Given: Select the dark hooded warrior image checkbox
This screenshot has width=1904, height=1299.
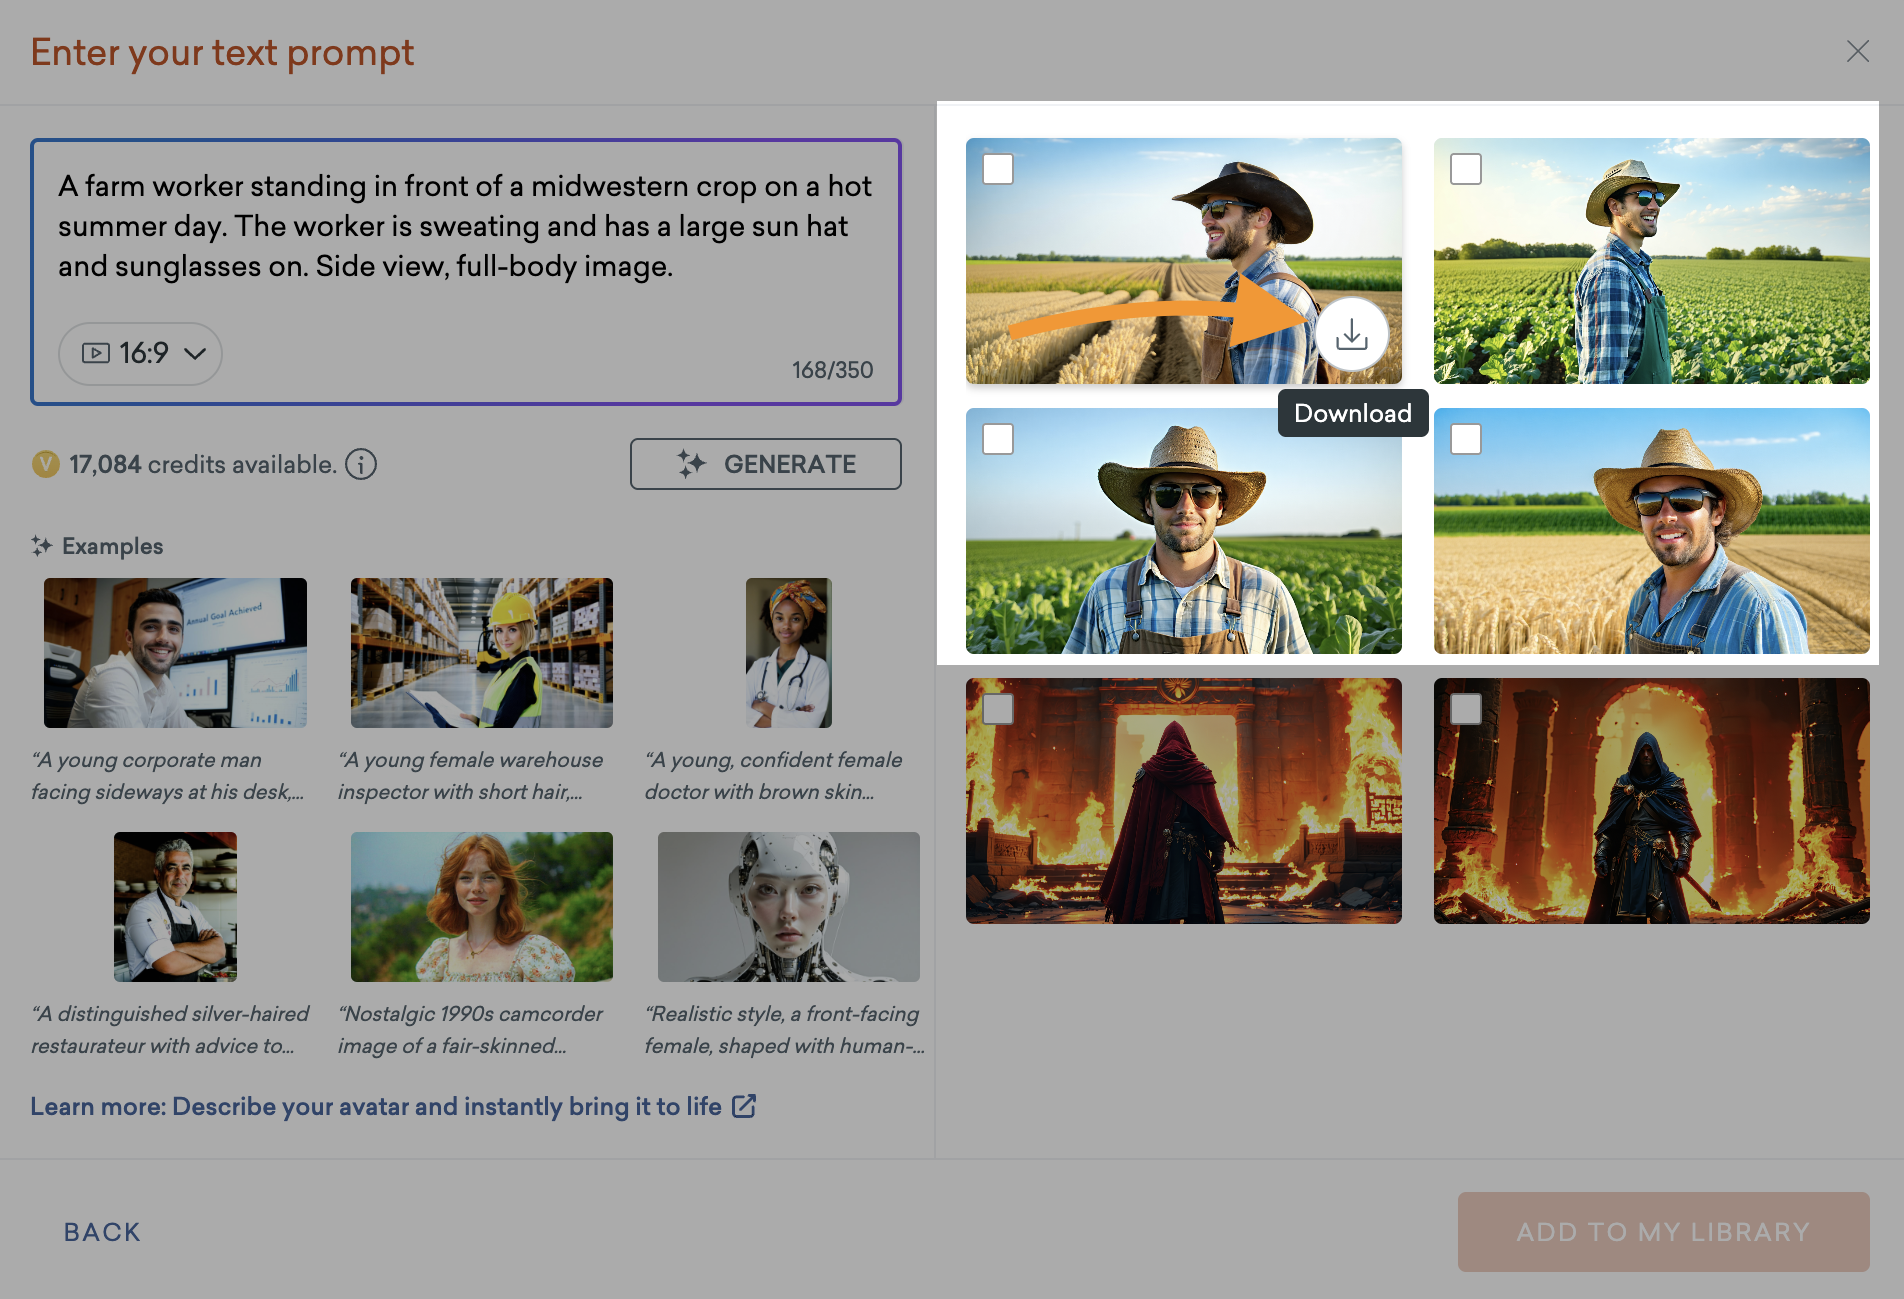Looking at the screenshot, I should pos(1465,709).
